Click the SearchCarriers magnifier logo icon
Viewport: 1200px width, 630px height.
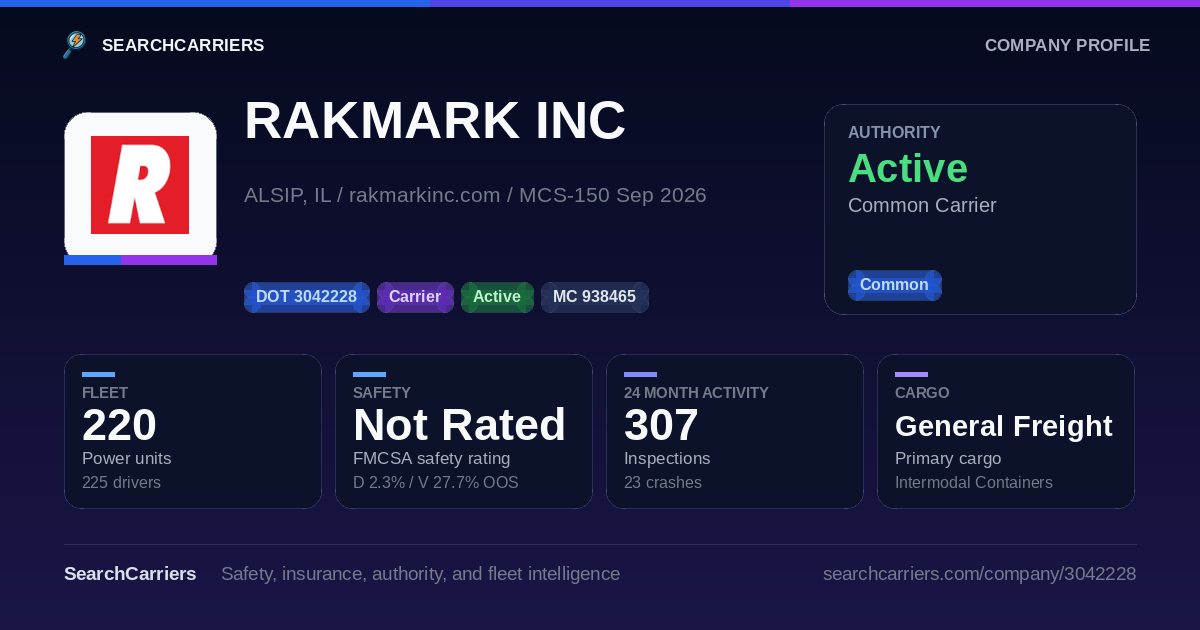tap(75, 45)
